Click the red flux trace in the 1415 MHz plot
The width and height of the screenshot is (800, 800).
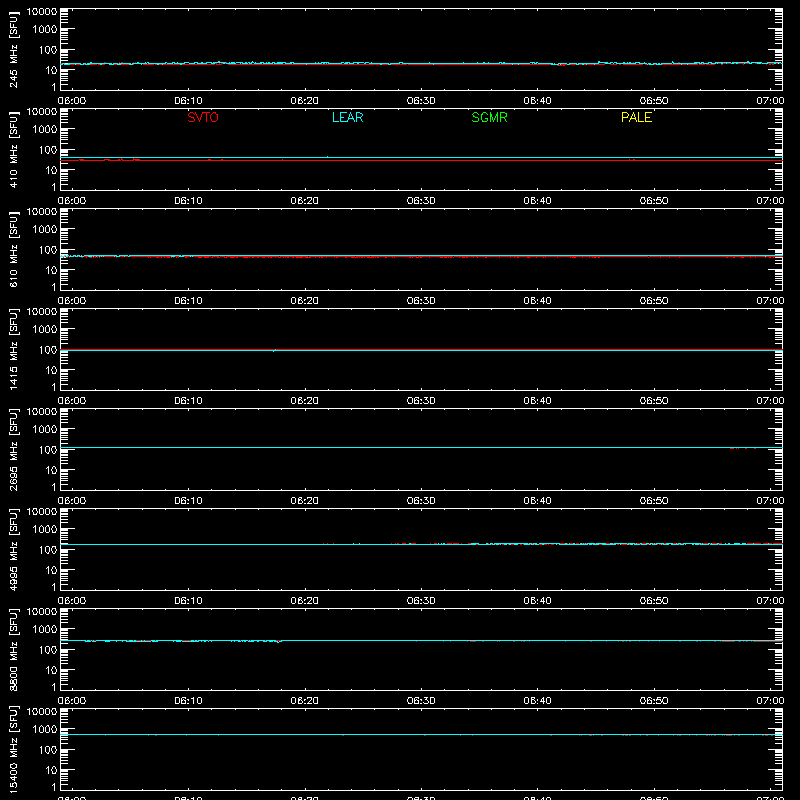pos(421,349)
